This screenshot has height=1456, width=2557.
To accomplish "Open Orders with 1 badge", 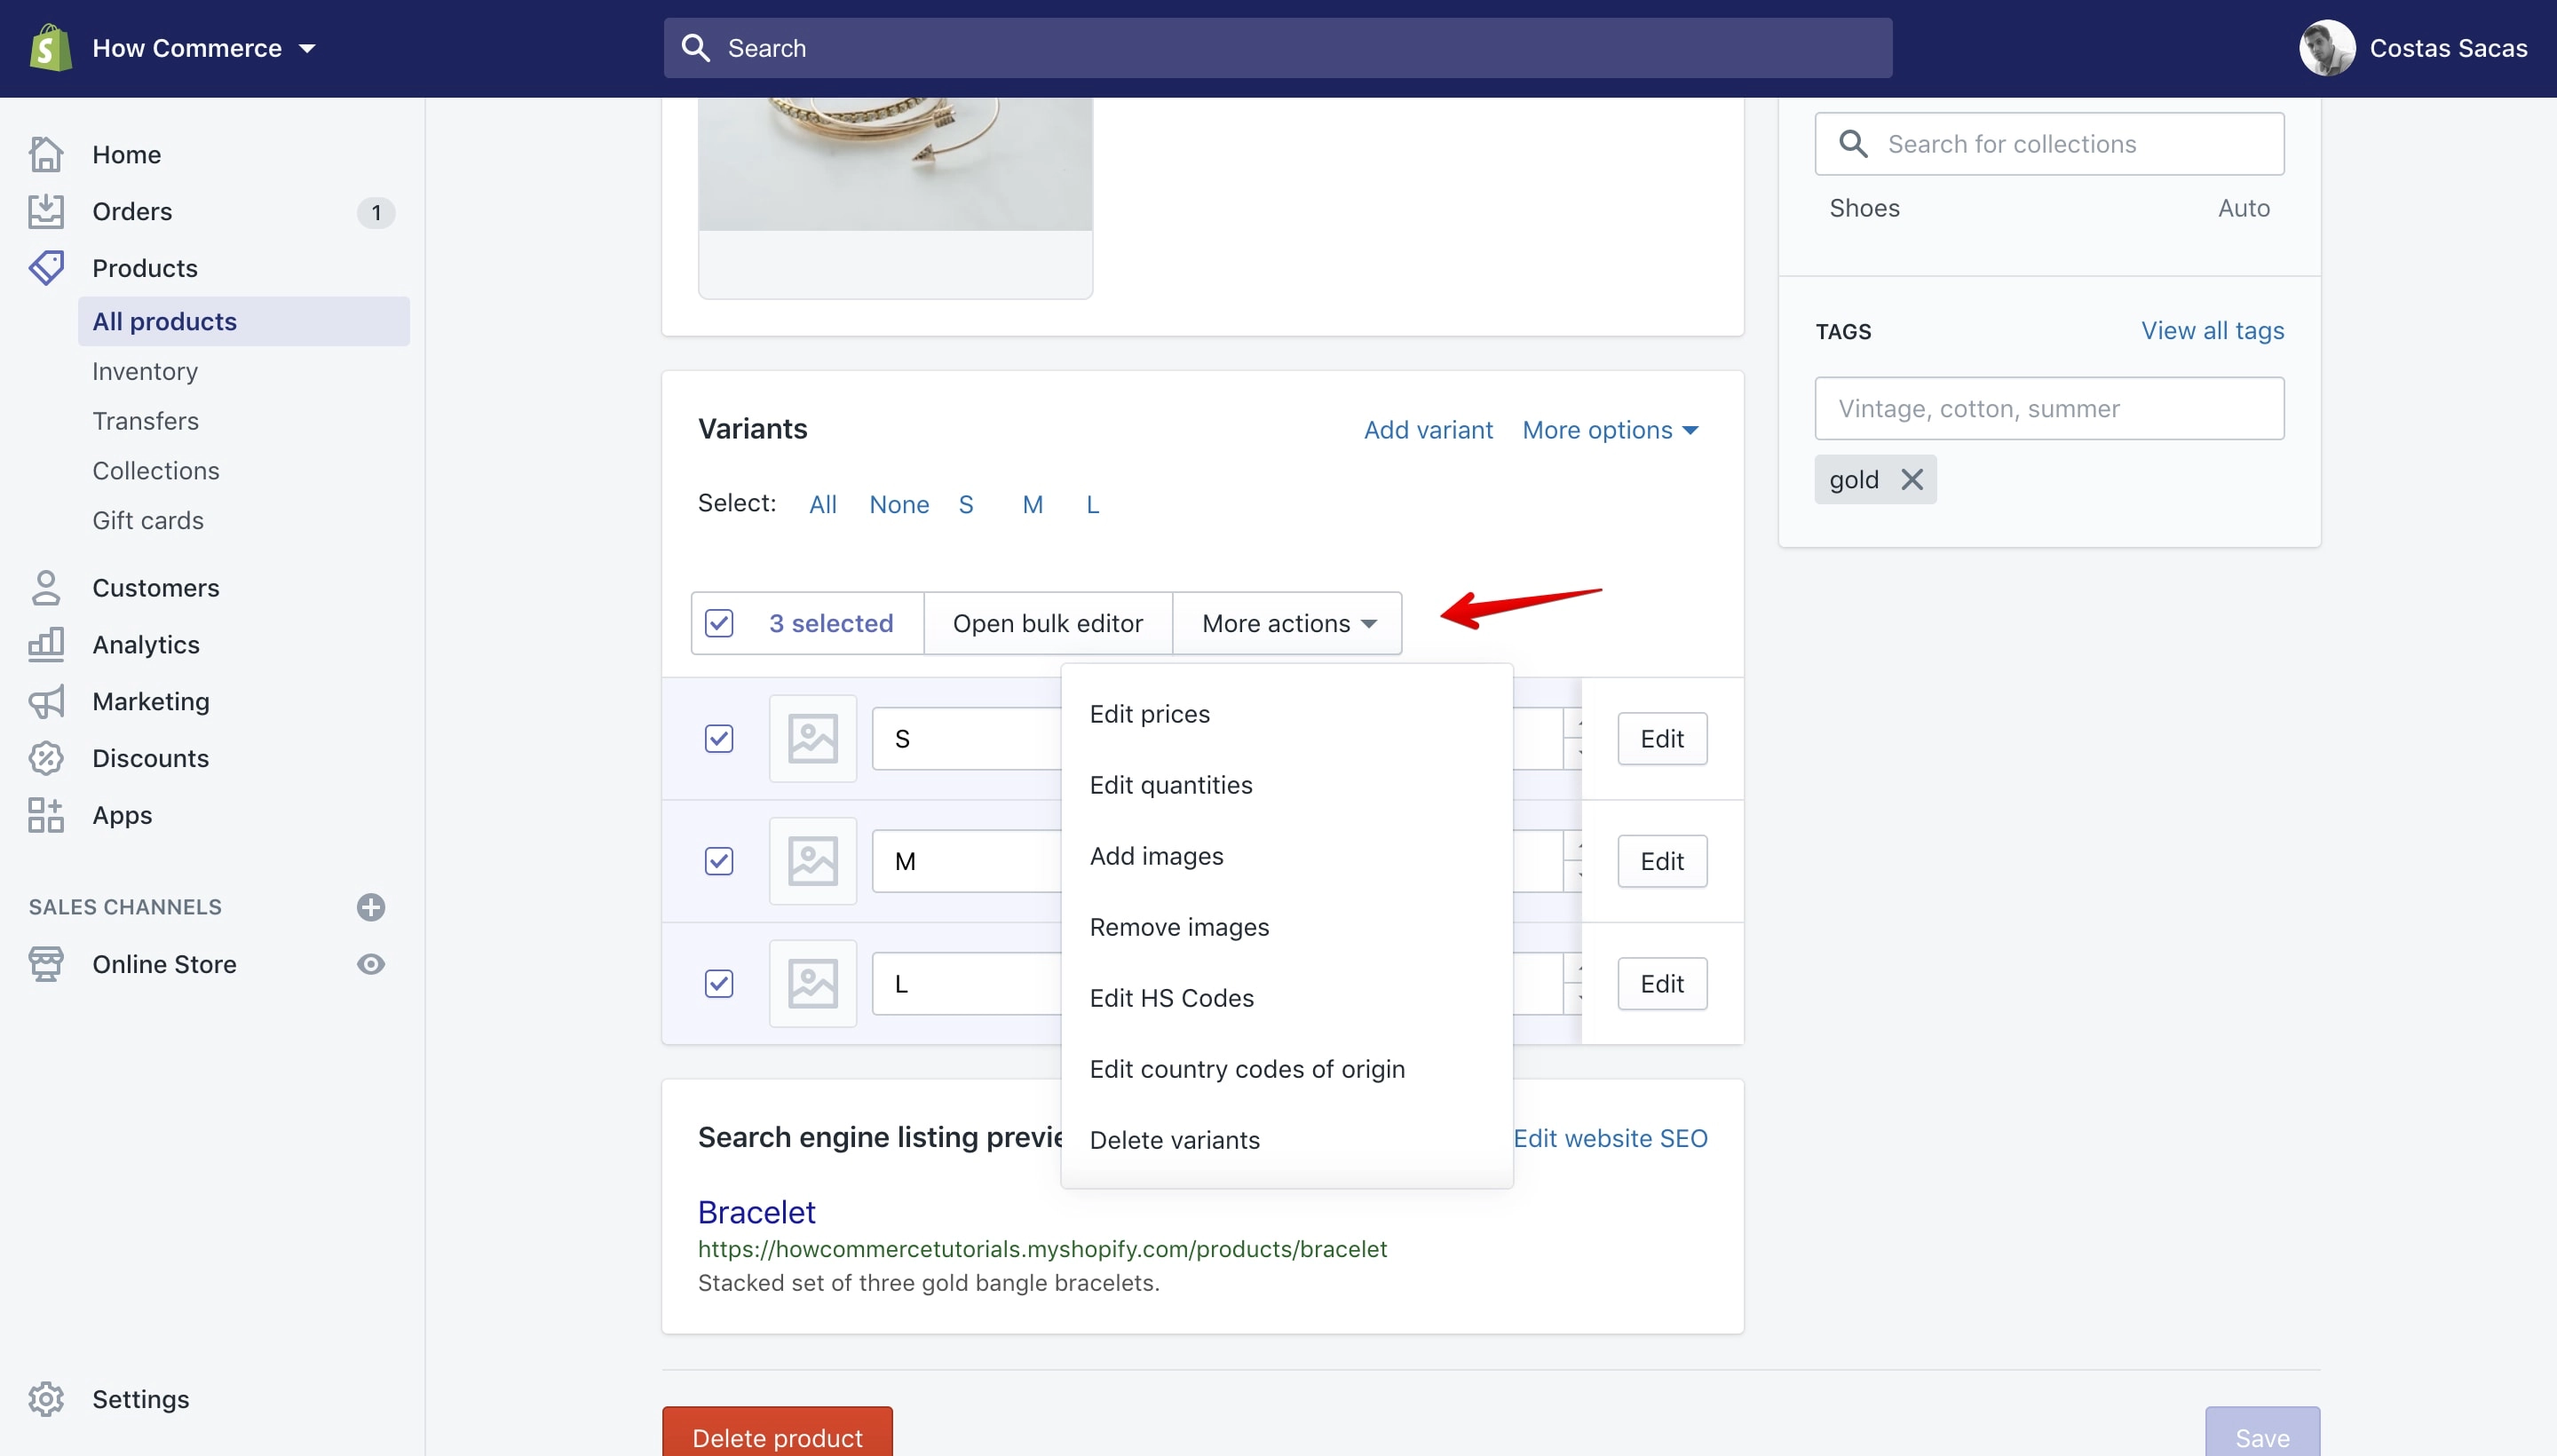I will (211, 211).
